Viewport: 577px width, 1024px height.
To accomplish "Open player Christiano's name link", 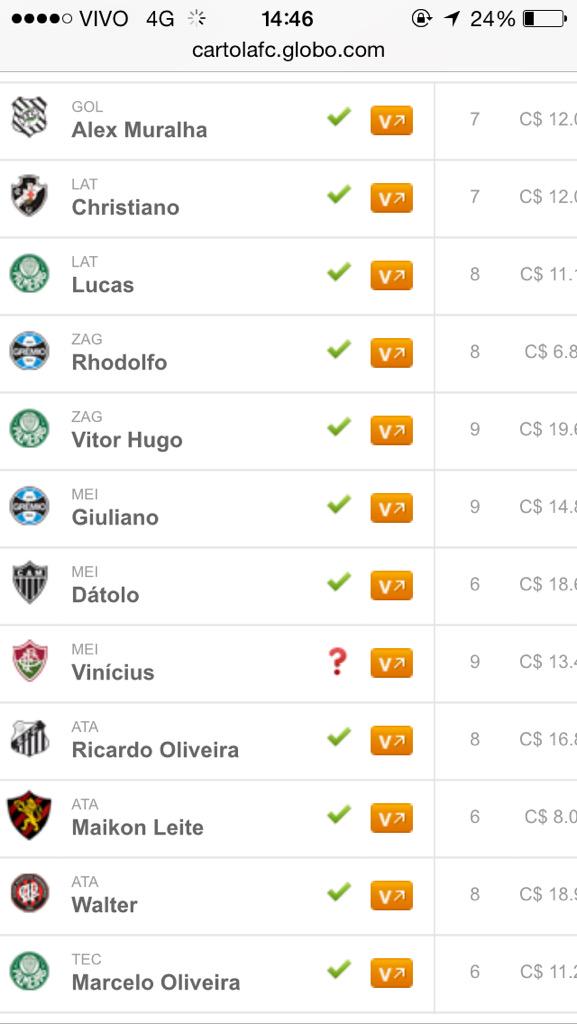I will point(125,207).
